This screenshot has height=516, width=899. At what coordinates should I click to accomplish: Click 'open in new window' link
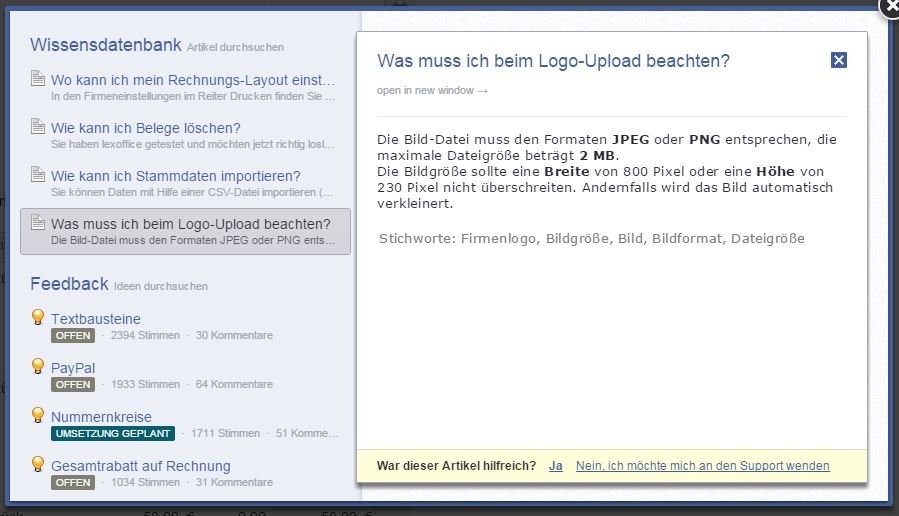[432, 91]
